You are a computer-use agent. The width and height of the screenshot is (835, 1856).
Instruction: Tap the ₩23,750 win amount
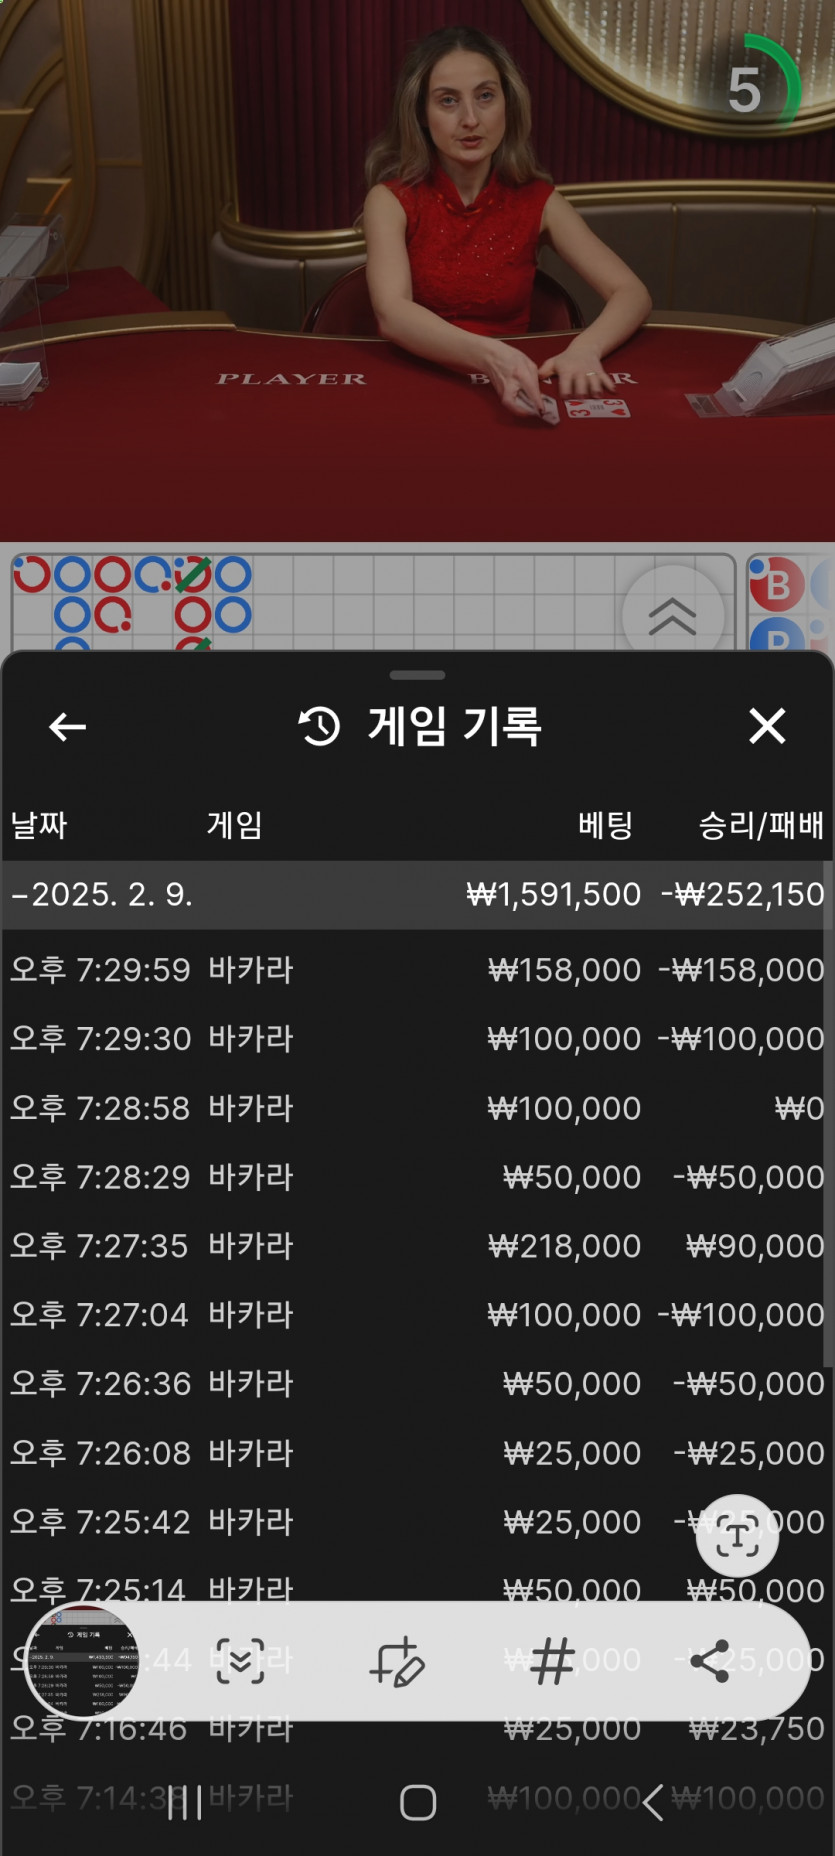point(756,1729)
